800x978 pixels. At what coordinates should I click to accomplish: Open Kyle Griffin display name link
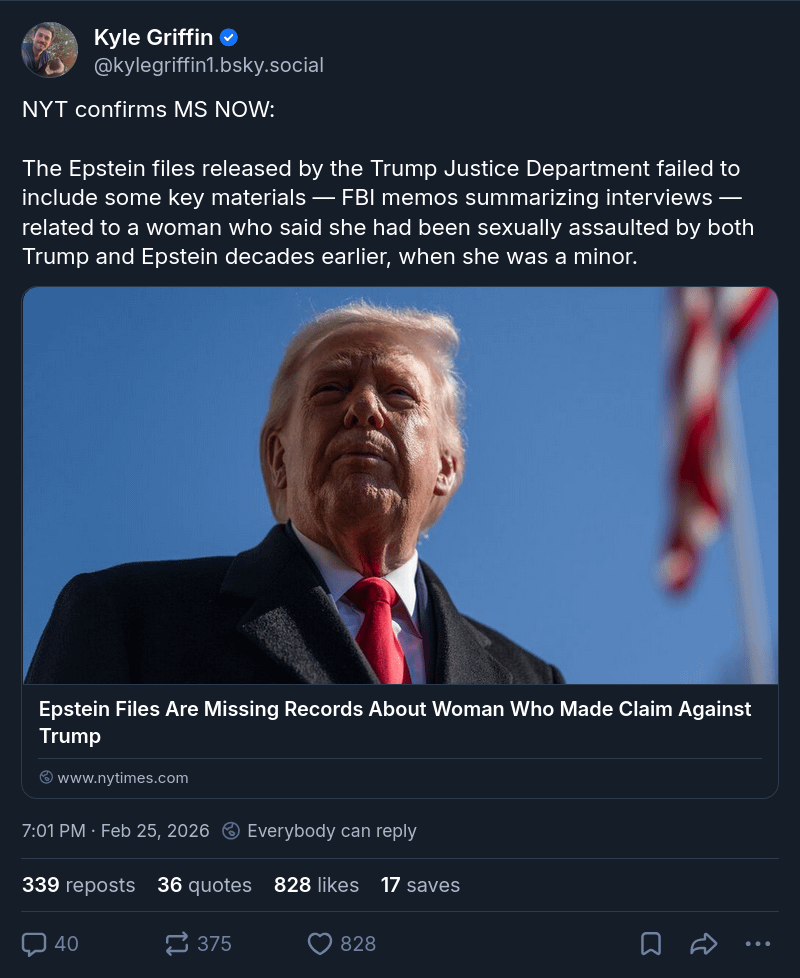pyautogui.click(x=153, y=37)
